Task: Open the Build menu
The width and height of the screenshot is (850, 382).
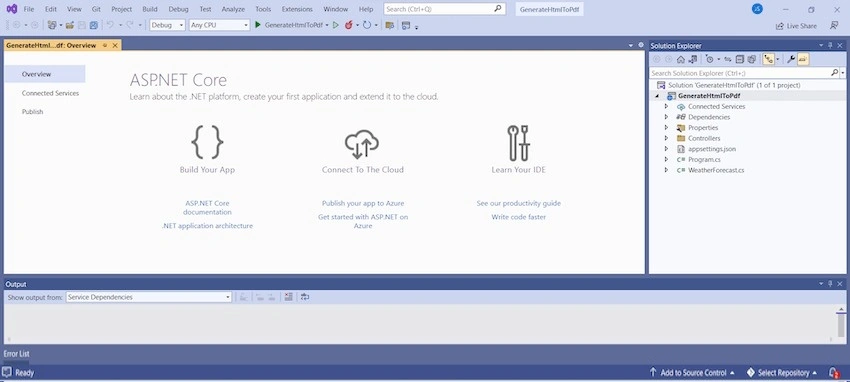Action: click(150, 9)
